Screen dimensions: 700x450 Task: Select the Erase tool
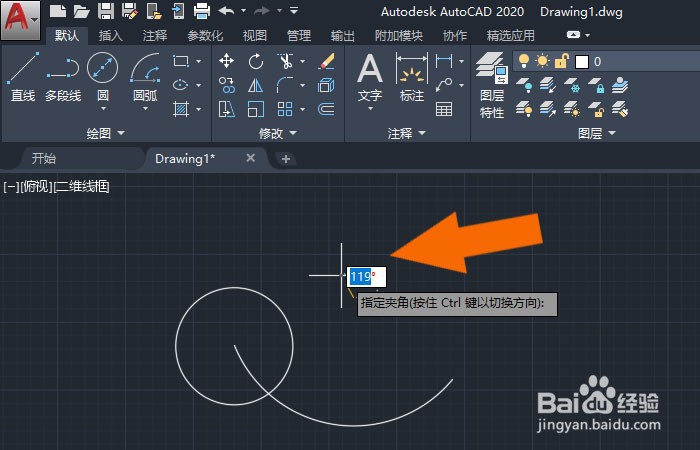click(x=327, y=61)
